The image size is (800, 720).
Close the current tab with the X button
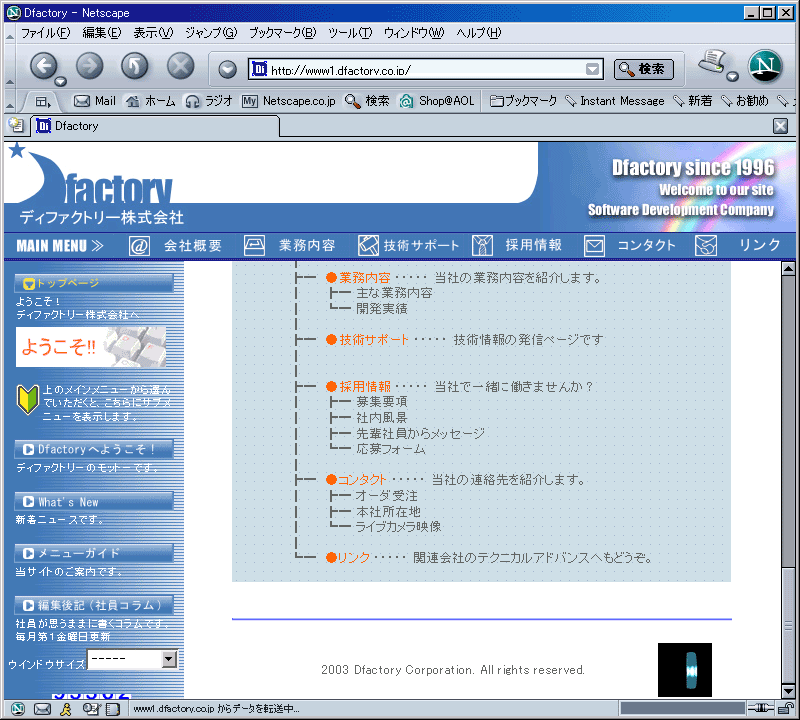click(x=781, y=126)
